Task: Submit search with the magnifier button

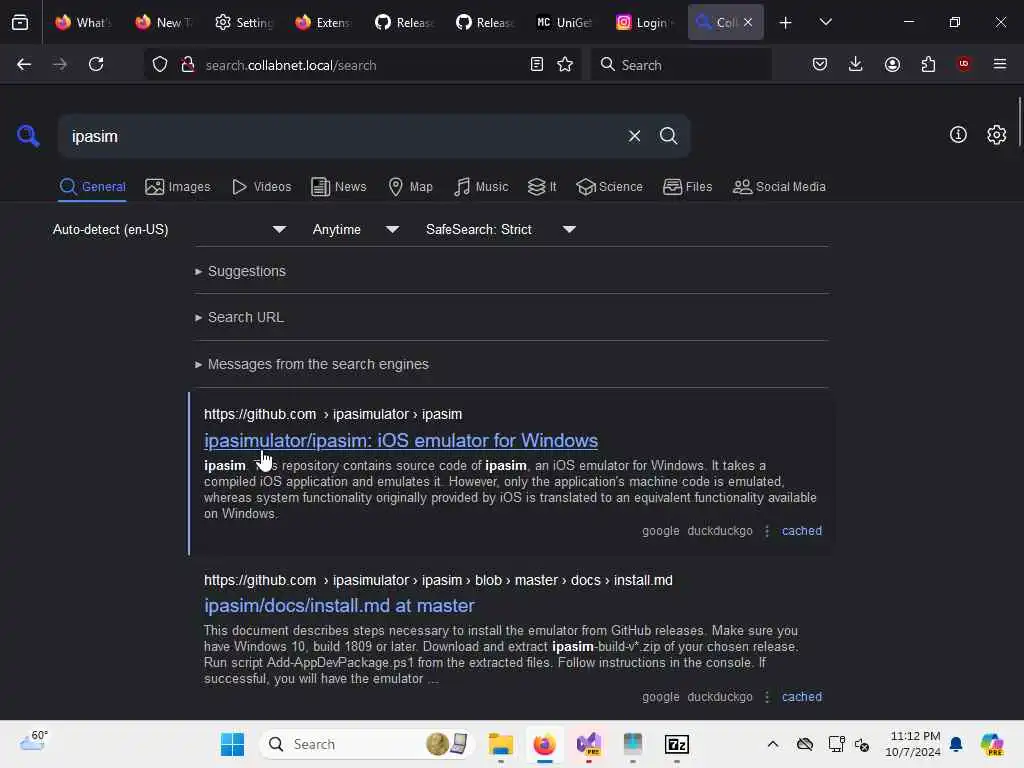Action: click(x=668, y=136)
